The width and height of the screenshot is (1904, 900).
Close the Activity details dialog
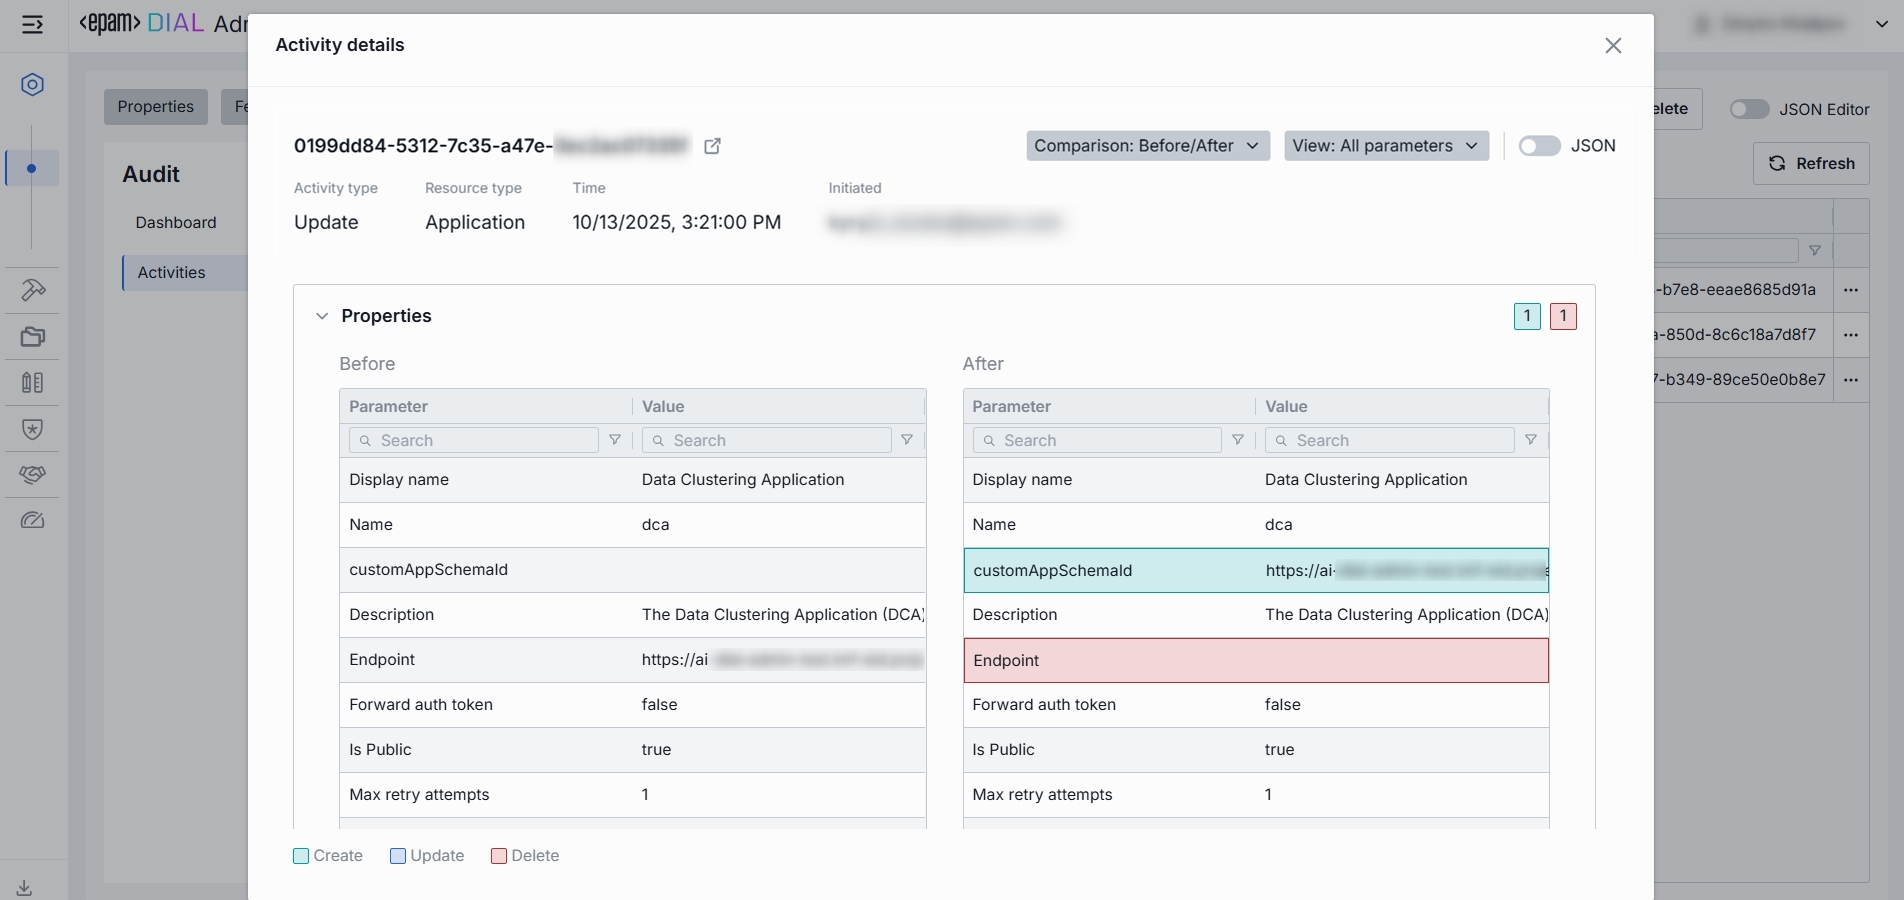pyautogui.click(x=1612, y=46)
